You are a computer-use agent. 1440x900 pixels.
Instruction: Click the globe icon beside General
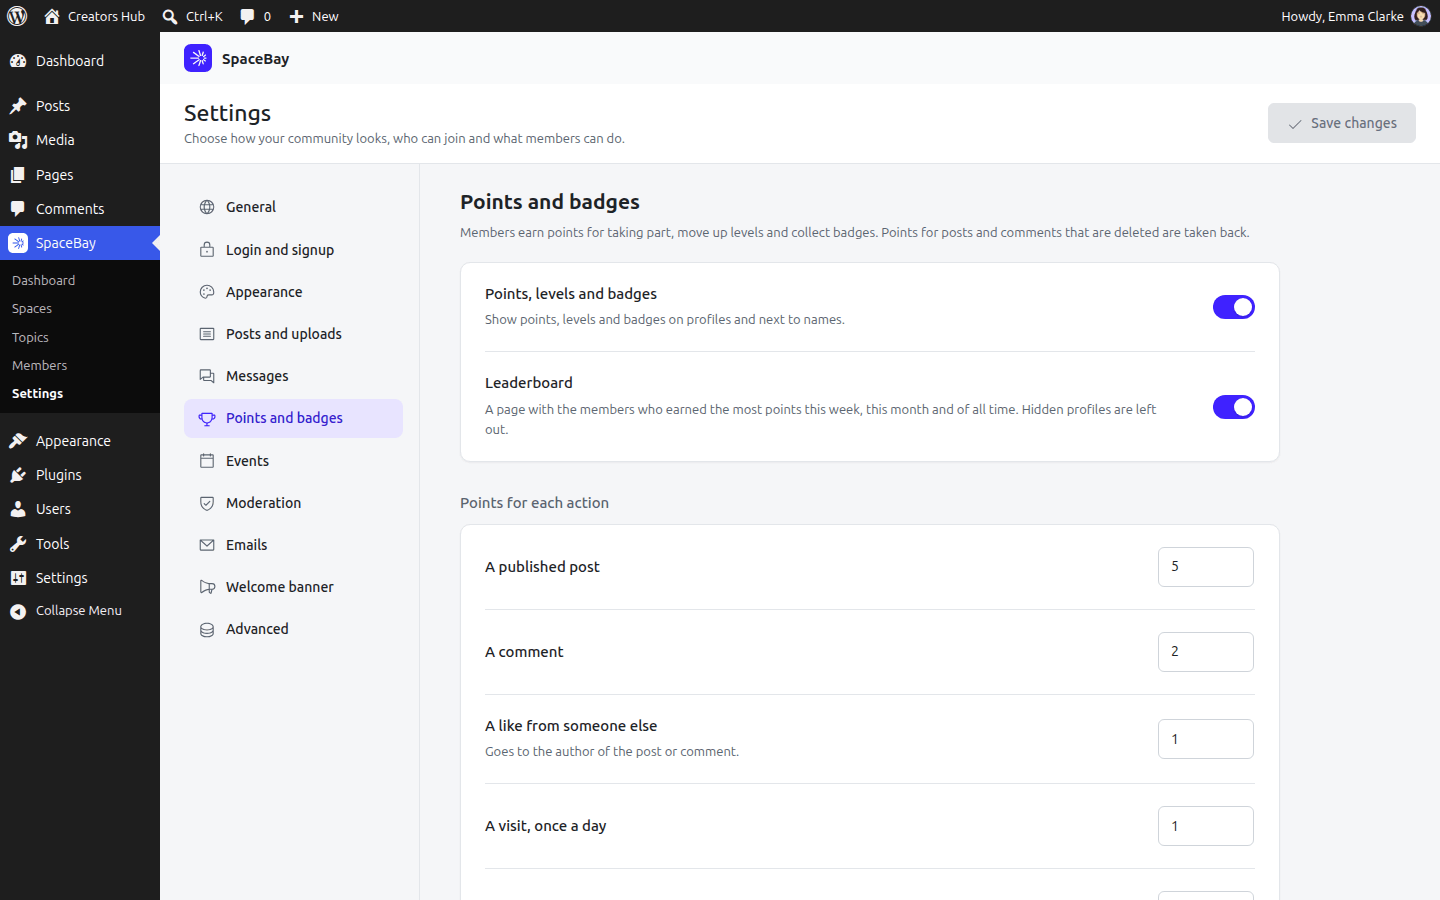[x=207, y=207]
